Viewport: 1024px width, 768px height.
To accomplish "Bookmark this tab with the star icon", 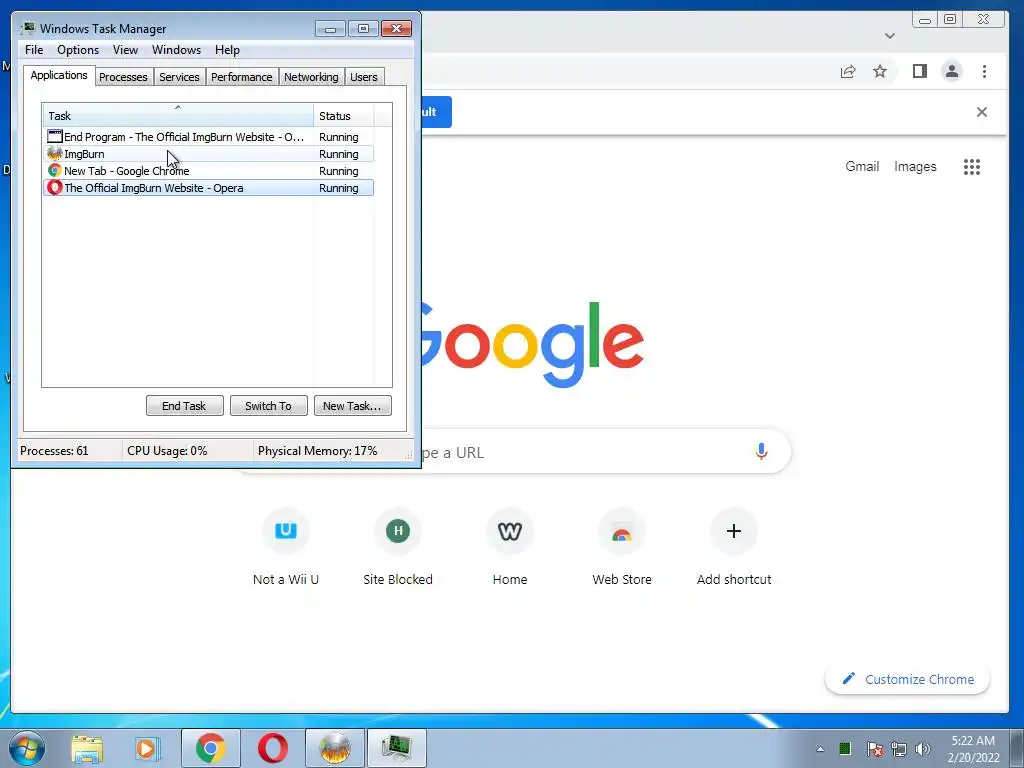I will [880, 71].
